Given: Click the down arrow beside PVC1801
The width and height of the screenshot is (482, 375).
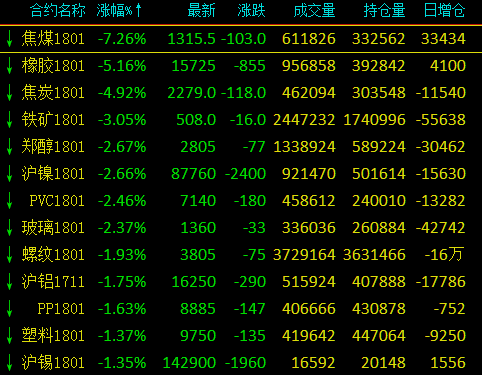Looking at the screenshot, I should (x=10, y=201).
